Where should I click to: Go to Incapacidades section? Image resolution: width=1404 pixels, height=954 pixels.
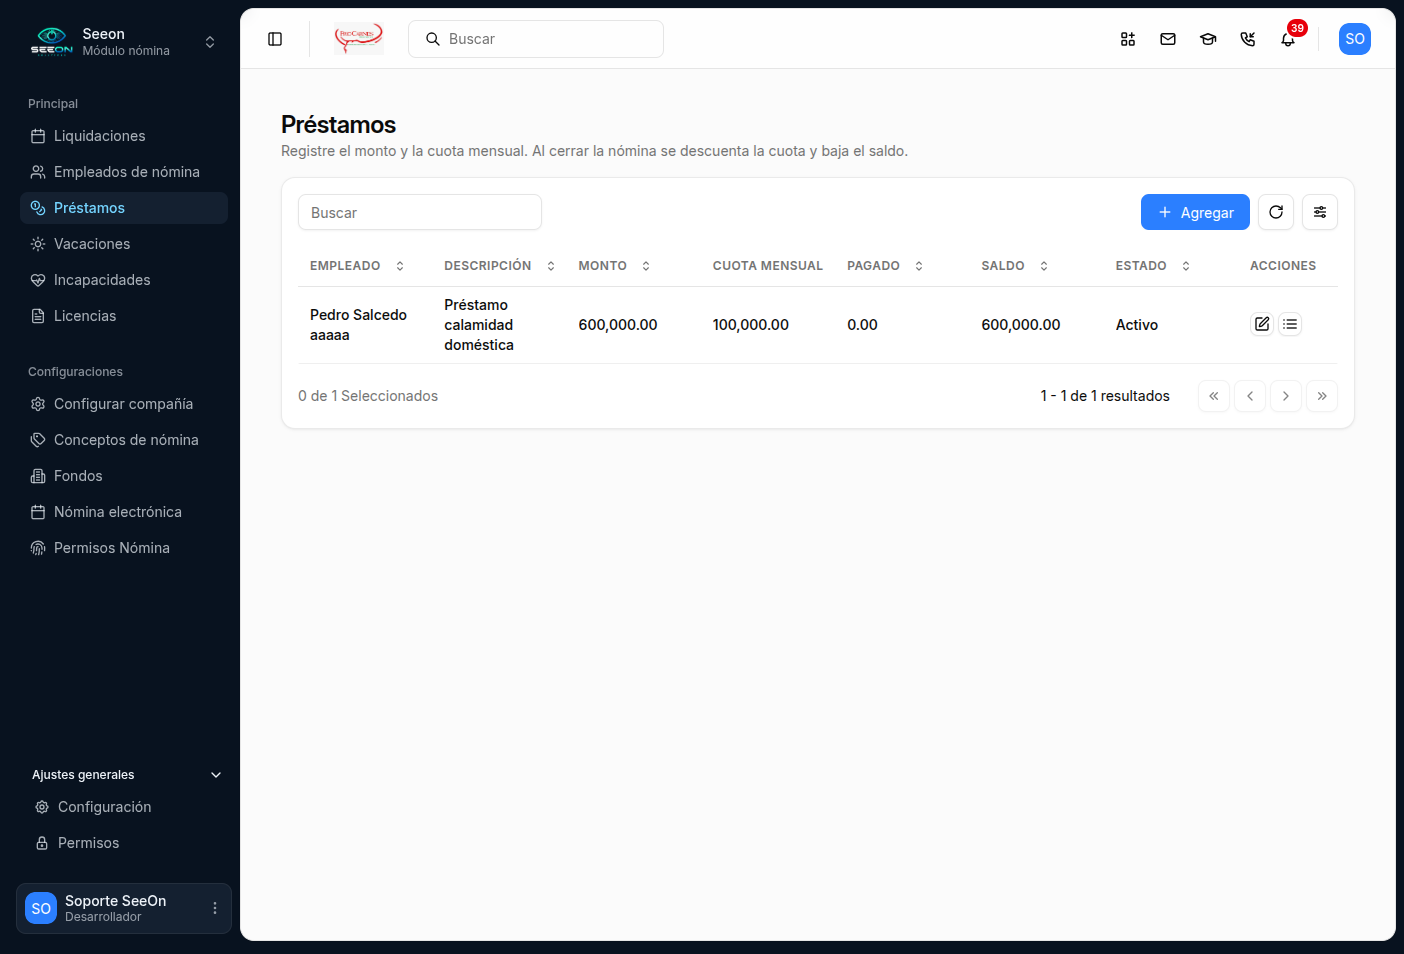click(124, 280)
